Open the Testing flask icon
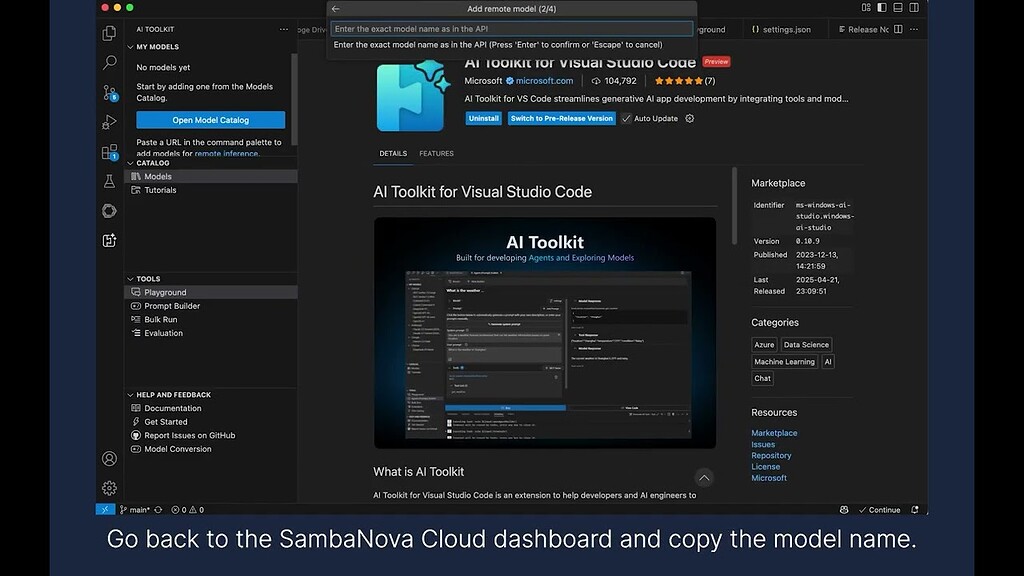The width and height of the screenshot is (1024, 576). pos(108,182)
